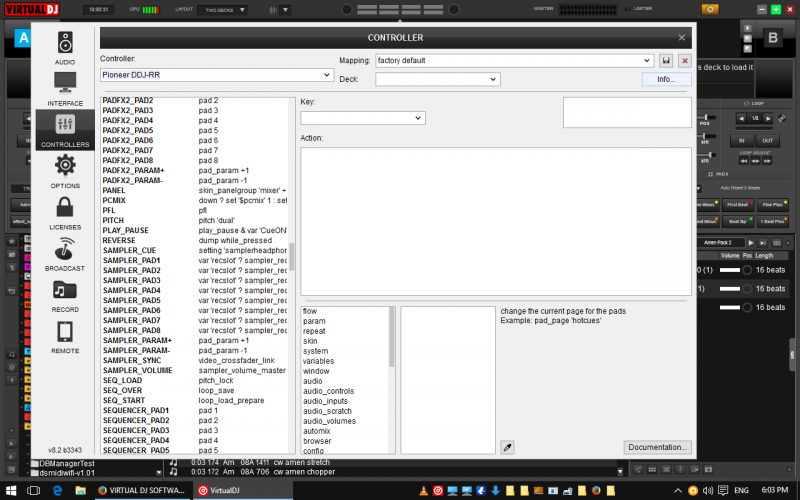Open the Key dropdown
The width and height of the screenshot is (800, 500).
tap(363, 118)
